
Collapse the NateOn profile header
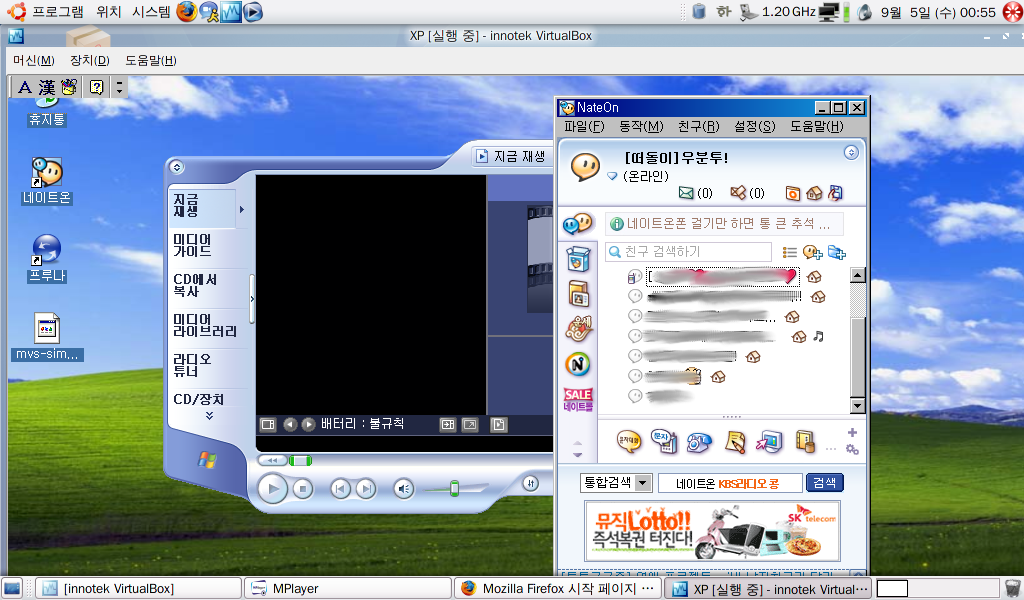point(851,153)
